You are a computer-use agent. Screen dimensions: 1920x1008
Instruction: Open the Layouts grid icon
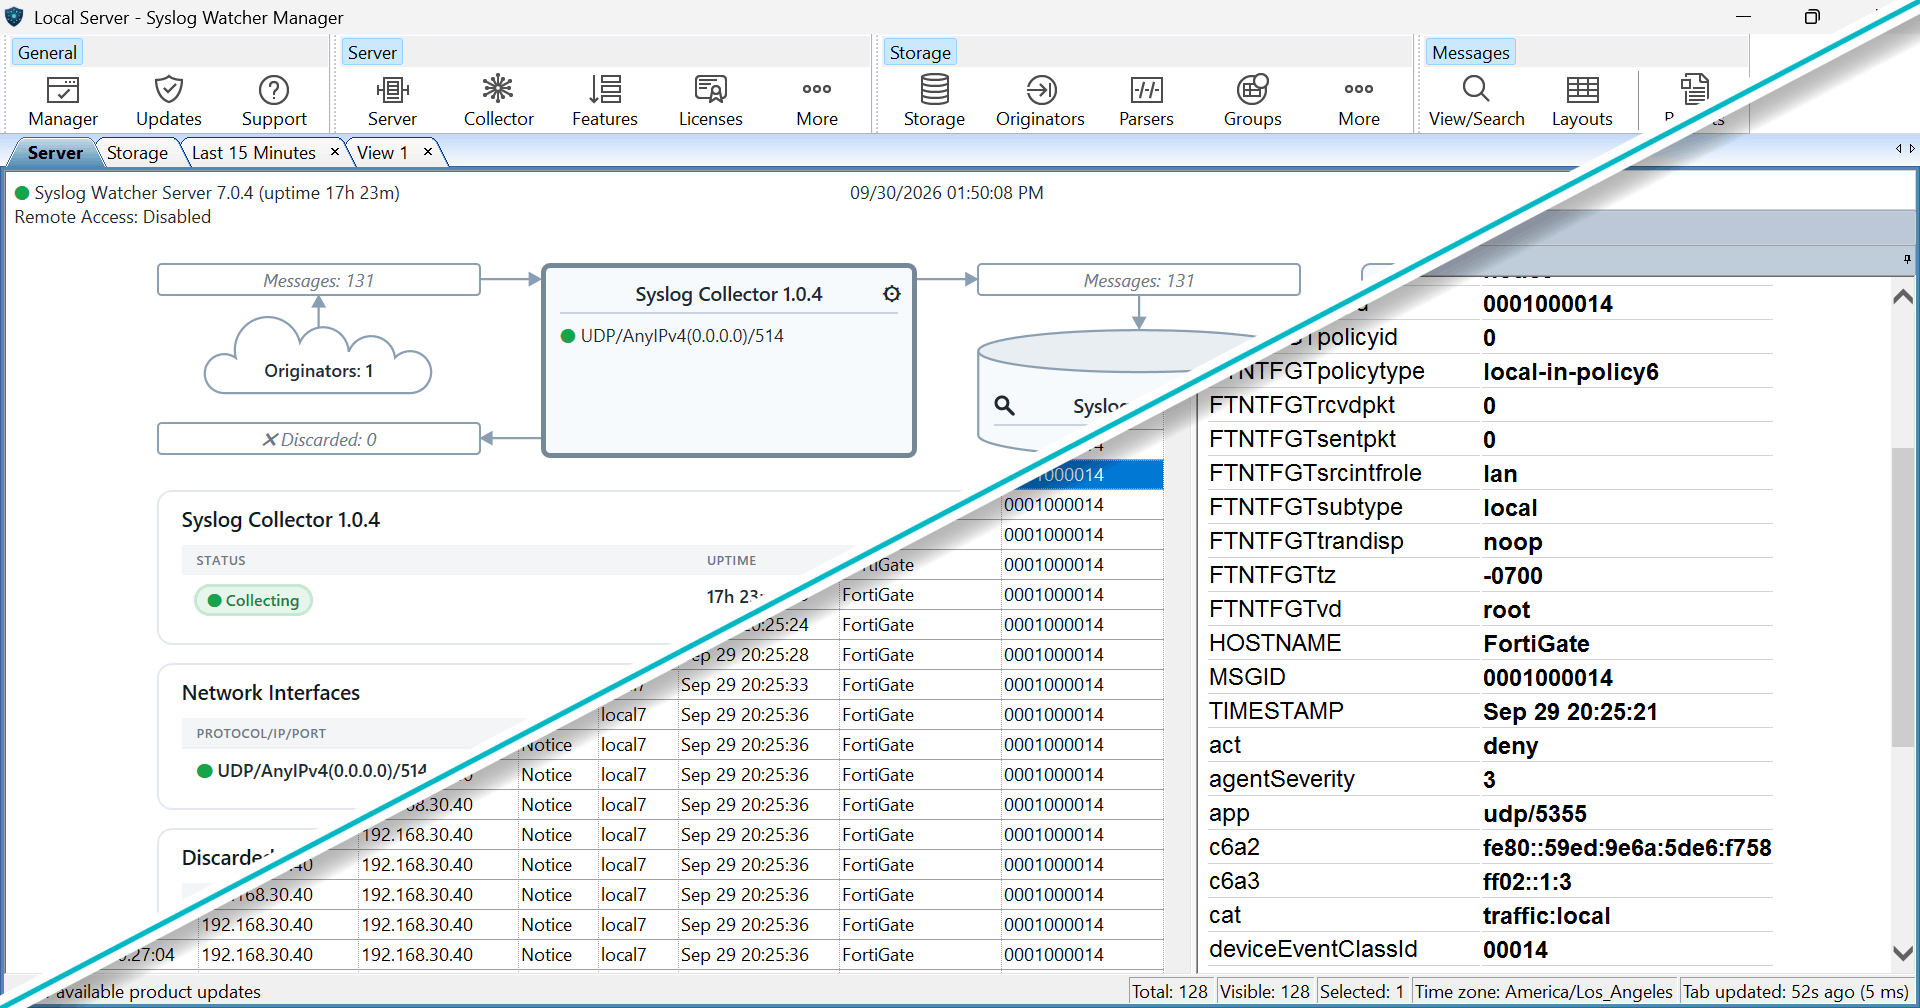pos(1582,101)
